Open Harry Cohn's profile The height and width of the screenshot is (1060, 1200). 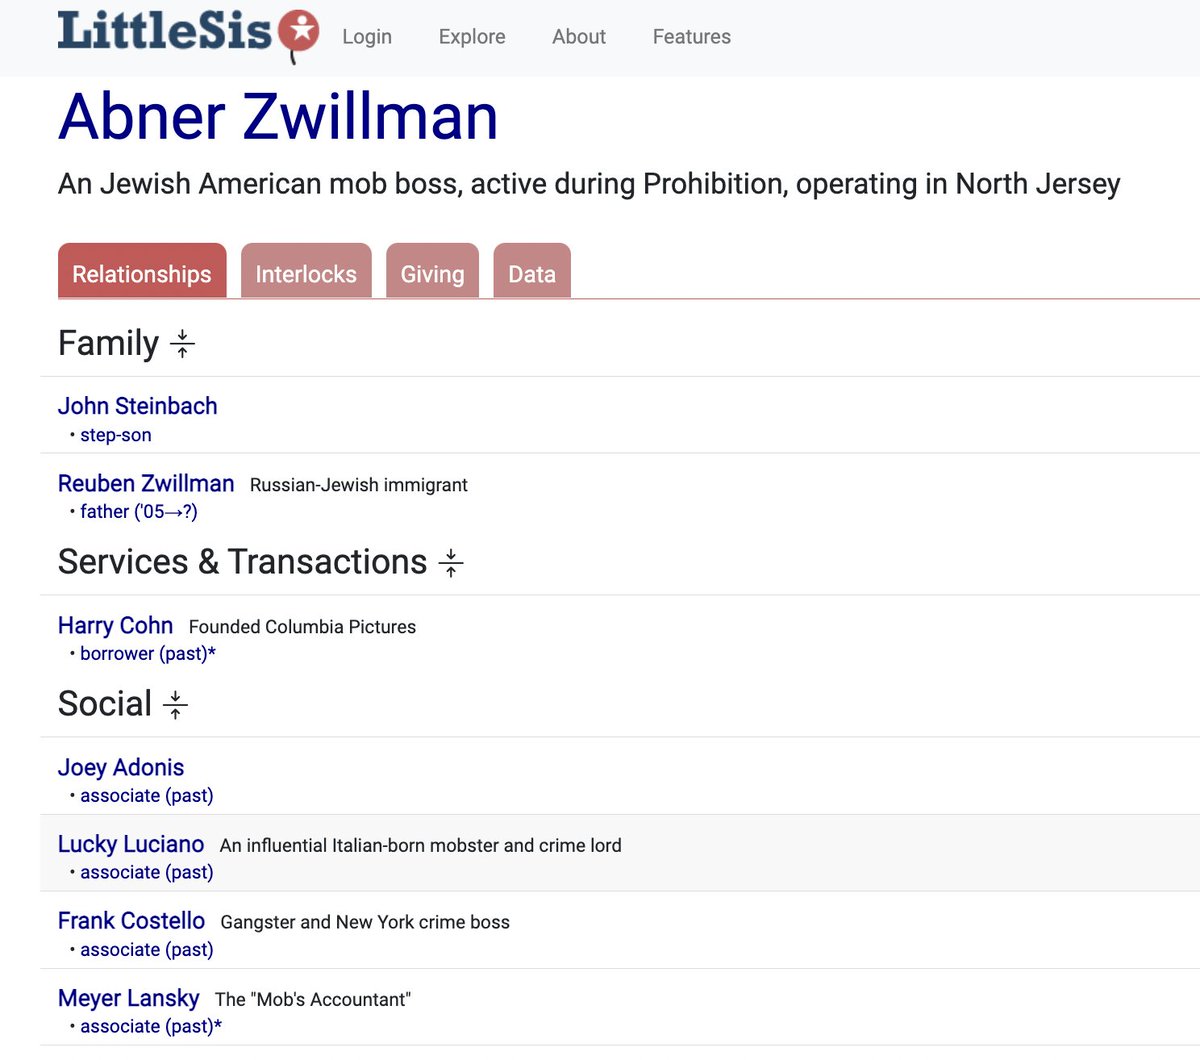pos(115,625)
